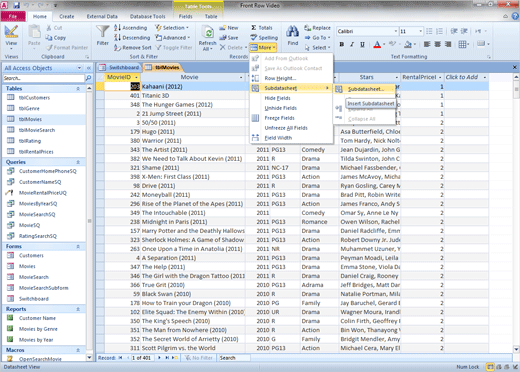Open the File tab
520x372 pixels.
tap(13, 16)
